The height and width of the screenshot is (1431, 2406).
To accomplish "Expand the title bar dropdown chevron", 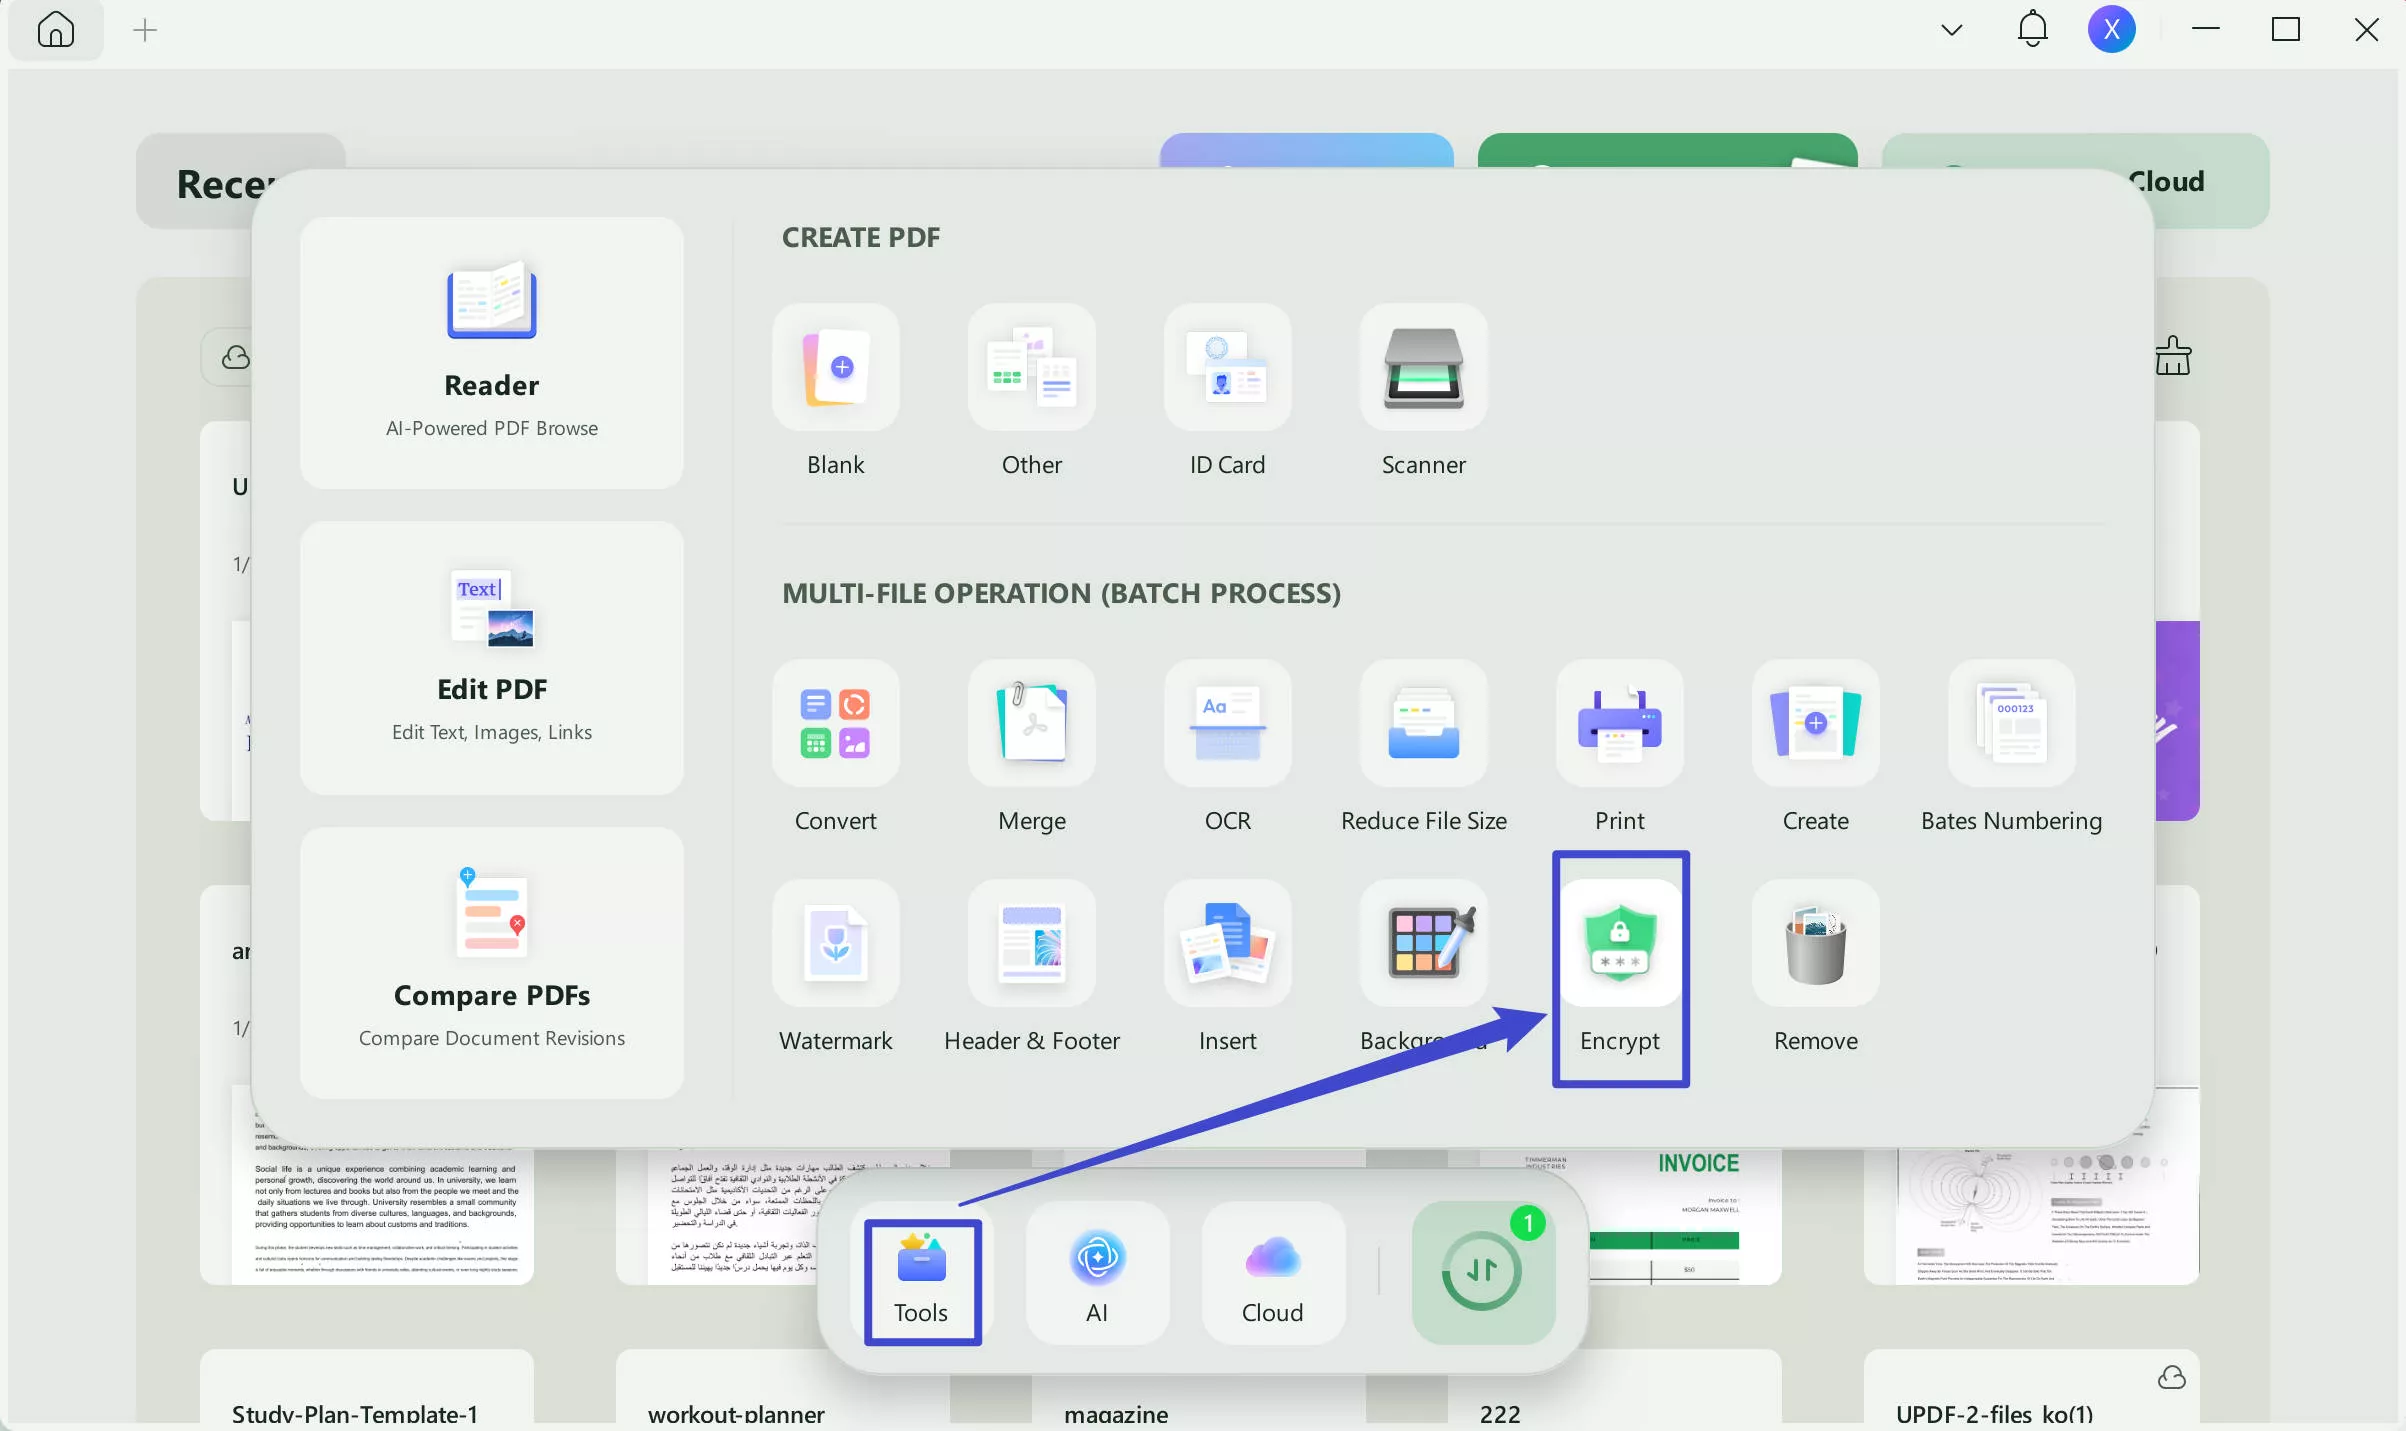I will [1951, 30].
